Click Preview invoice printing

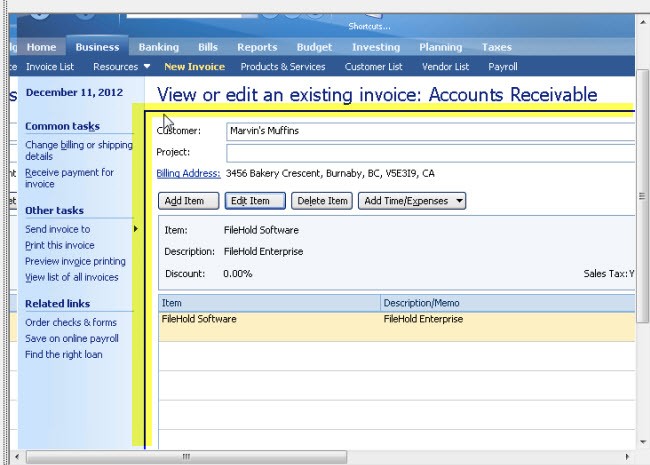coord(75,262)
